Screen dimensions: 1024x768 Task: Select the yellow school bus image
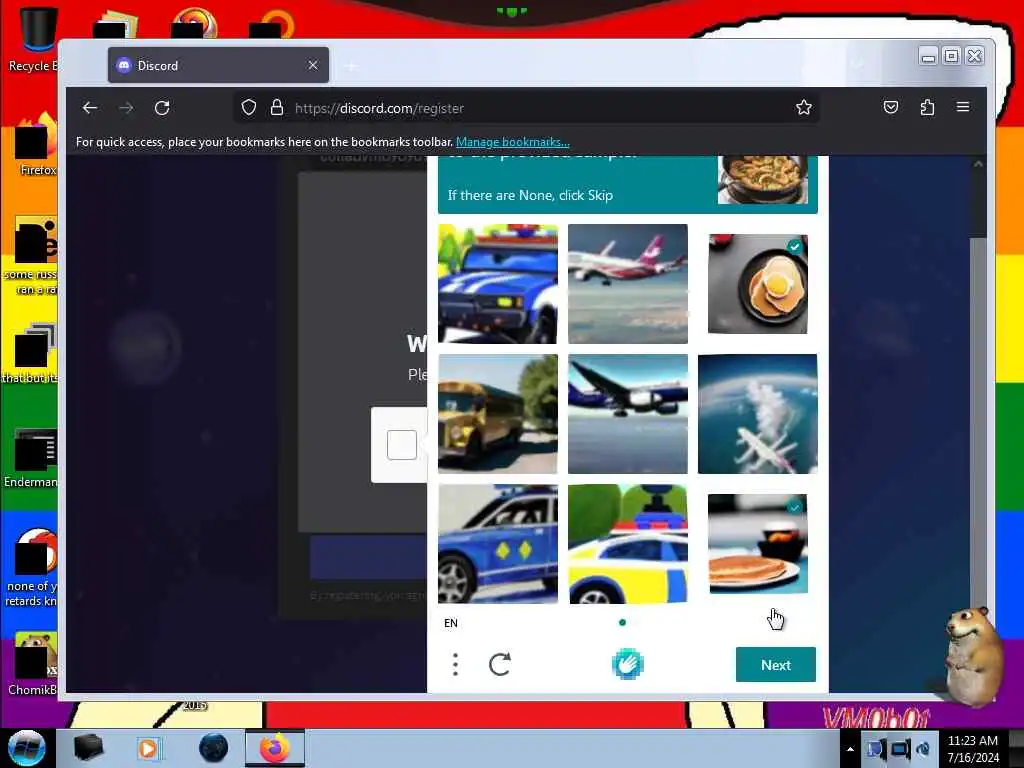click(x=498, y=413)
